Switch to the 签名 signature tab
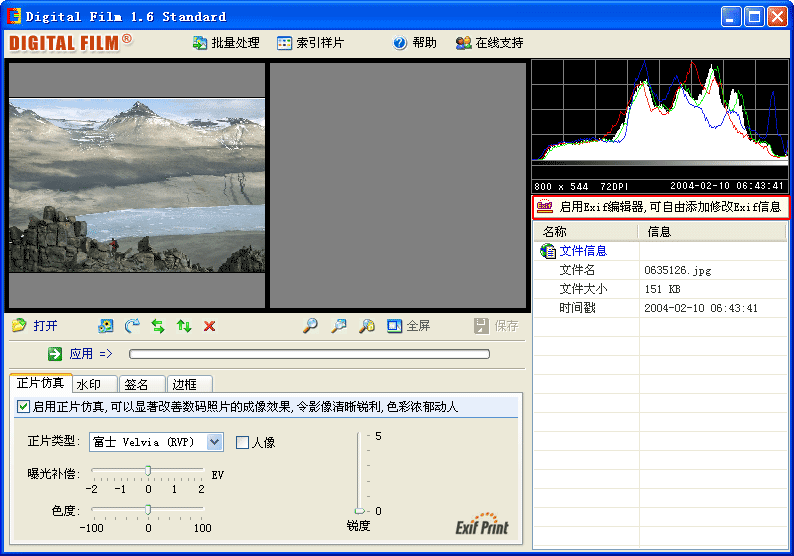Image resolution: width=794 pixels, height=556 pixels. pos(142,384)
